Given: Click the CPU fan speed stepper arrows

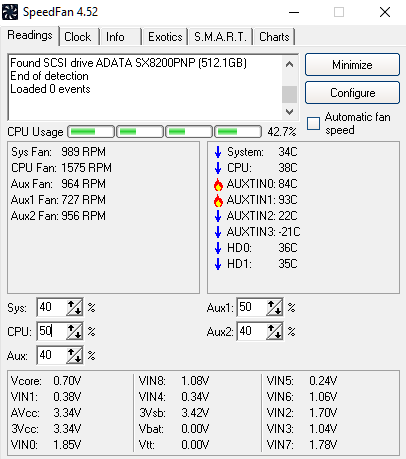Looking at the screenshot, I should pos(74,331).
